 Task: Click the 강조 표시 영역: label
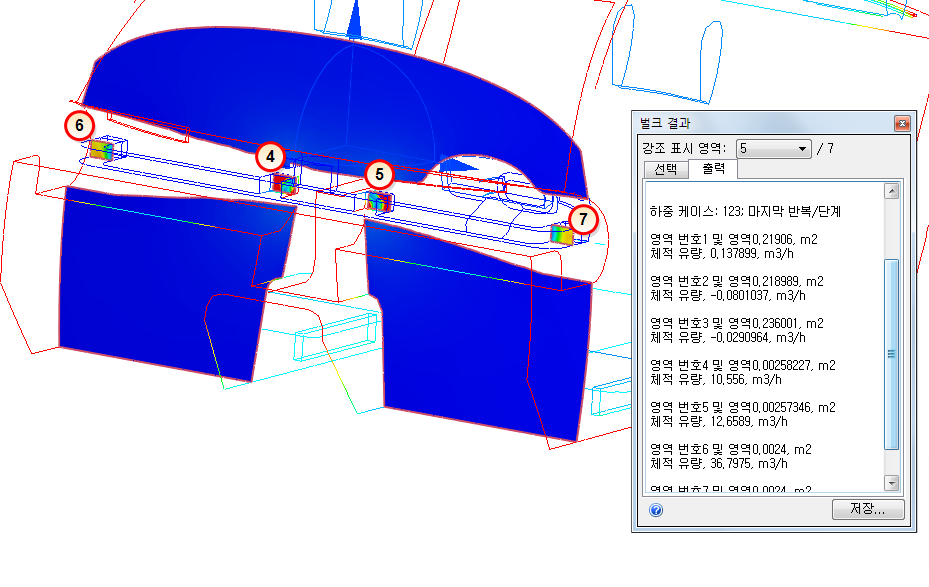684,149
